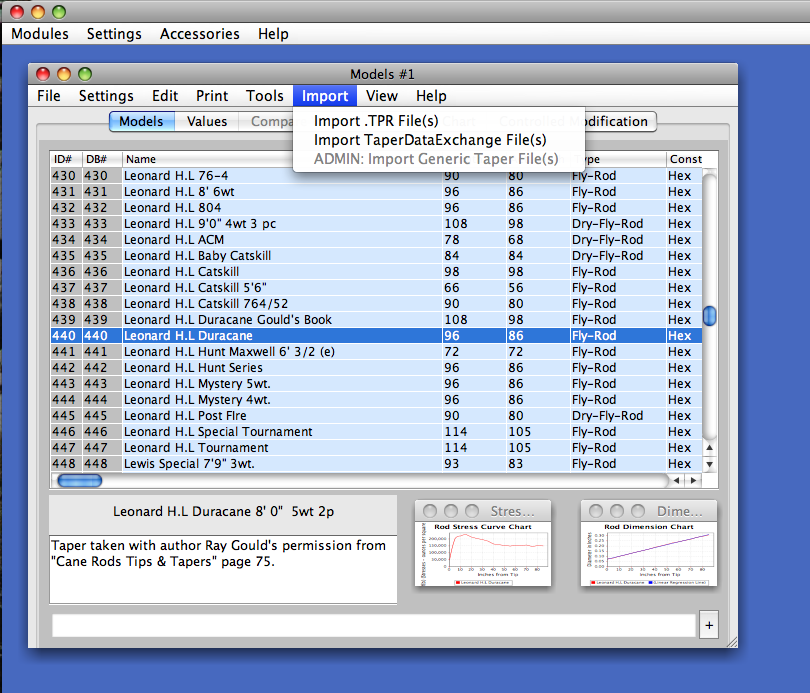This screenshot has height=693, width=810.
Task: Open the Rod Stress Curve Chart thumbnail
Action: coord(483,543)
